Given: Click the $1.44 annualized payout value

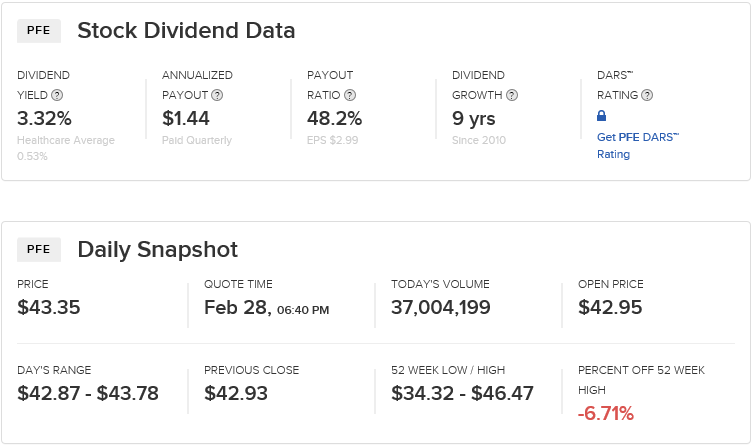Looking at the screenshot, I should (186, 119).
